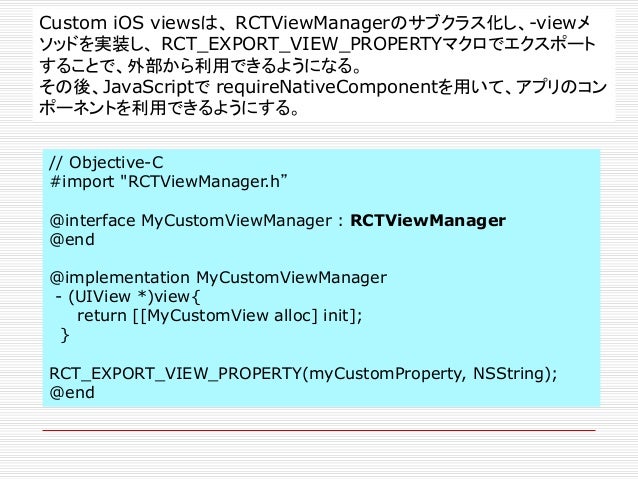Click the 'RCT_EXPORT_VIEW_PROPERTY(myCustomProperty, NSString);' line

point(303,374)
